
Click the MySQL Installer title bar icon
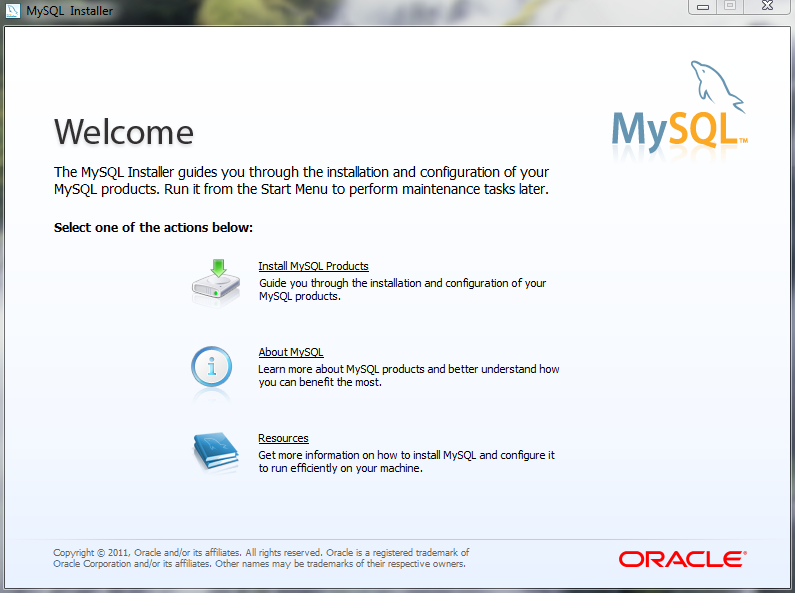(12, 10)
